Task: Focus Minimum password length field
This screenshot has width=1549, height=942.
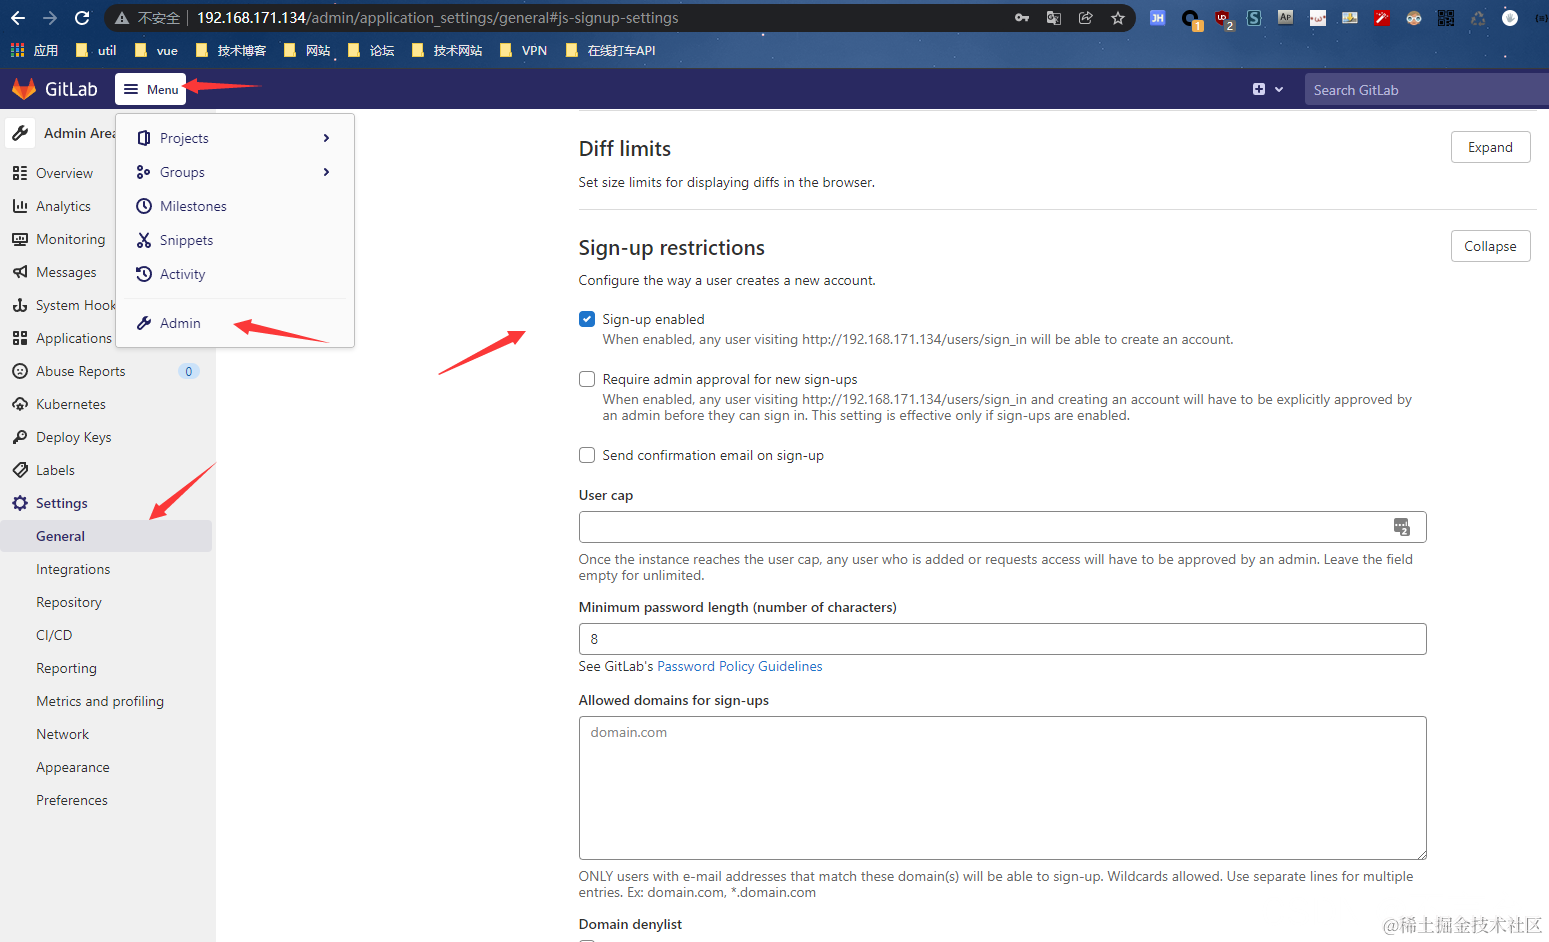Action: tap(1002, 639)
